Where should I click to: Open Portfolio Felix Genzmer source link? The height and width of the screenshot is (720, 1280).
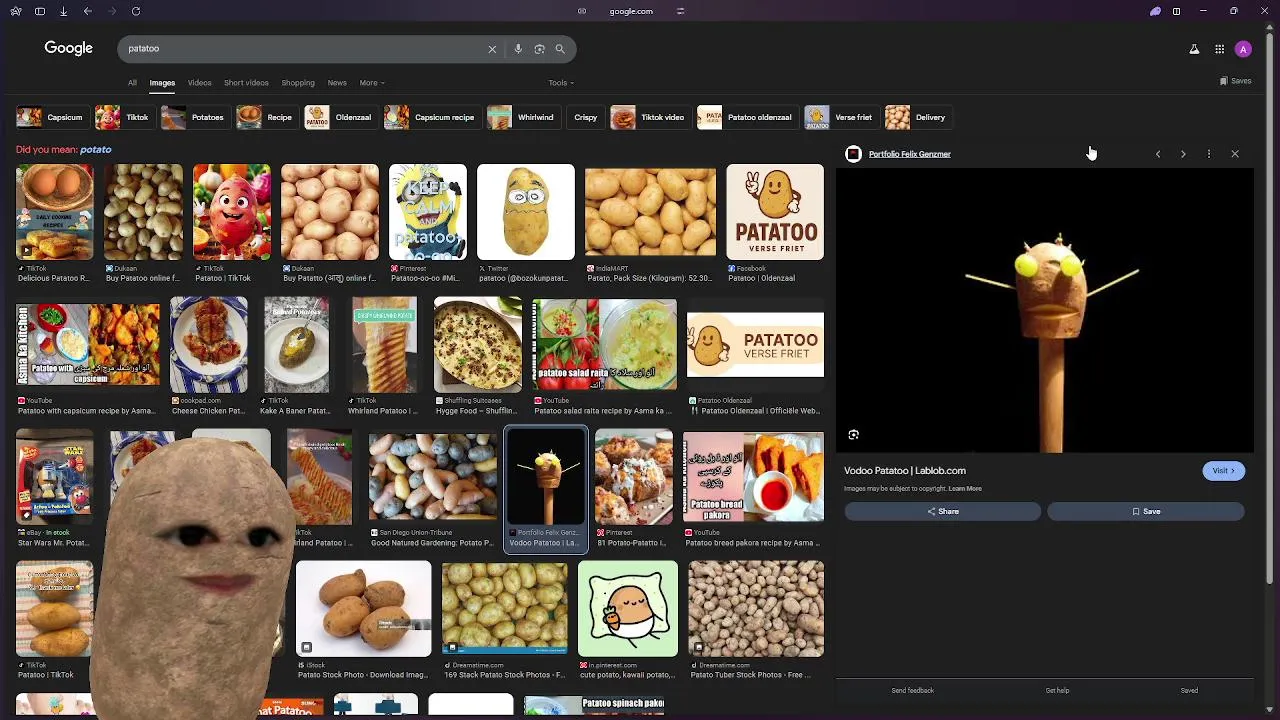[x=909, y=154]
